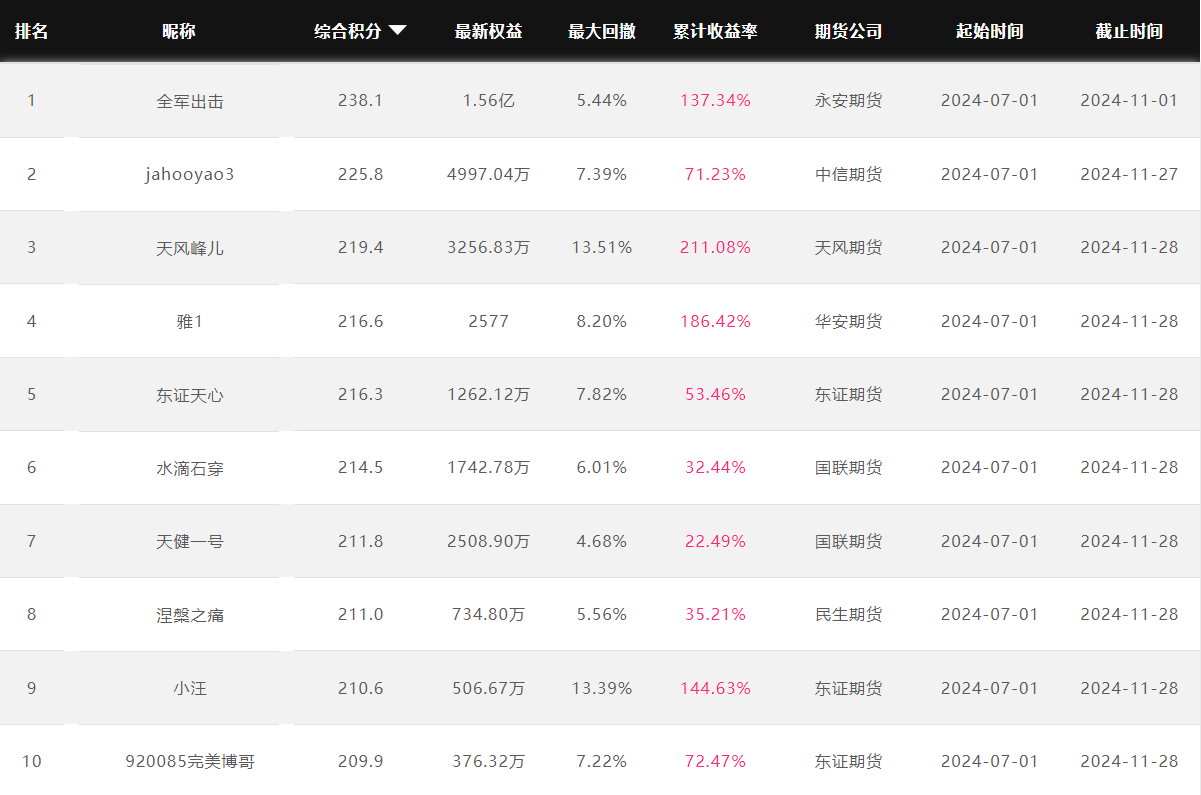Click the score 225.8

pos(361,174)
